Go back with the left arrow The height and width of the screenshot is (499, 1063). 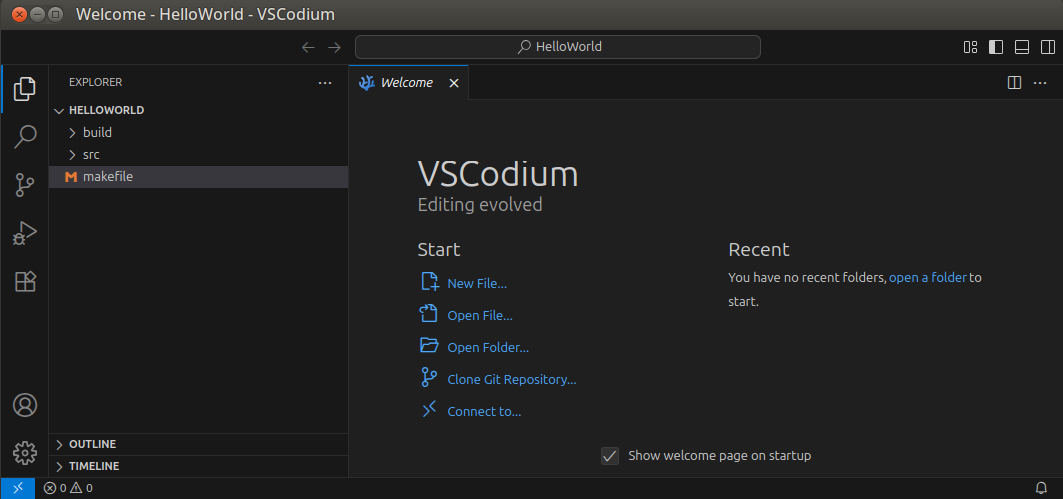click(308, 47)
